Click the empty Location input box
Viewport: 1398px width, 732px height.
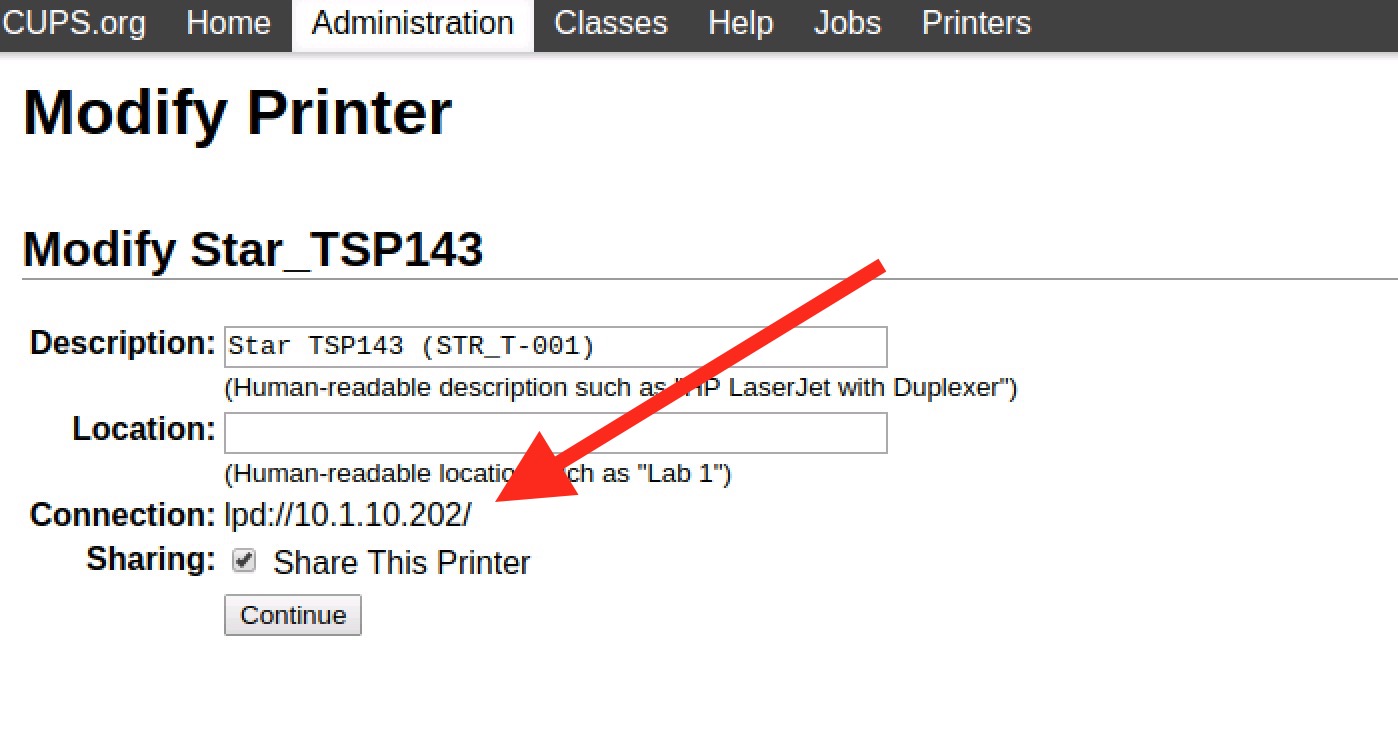(x=555, y=432)
